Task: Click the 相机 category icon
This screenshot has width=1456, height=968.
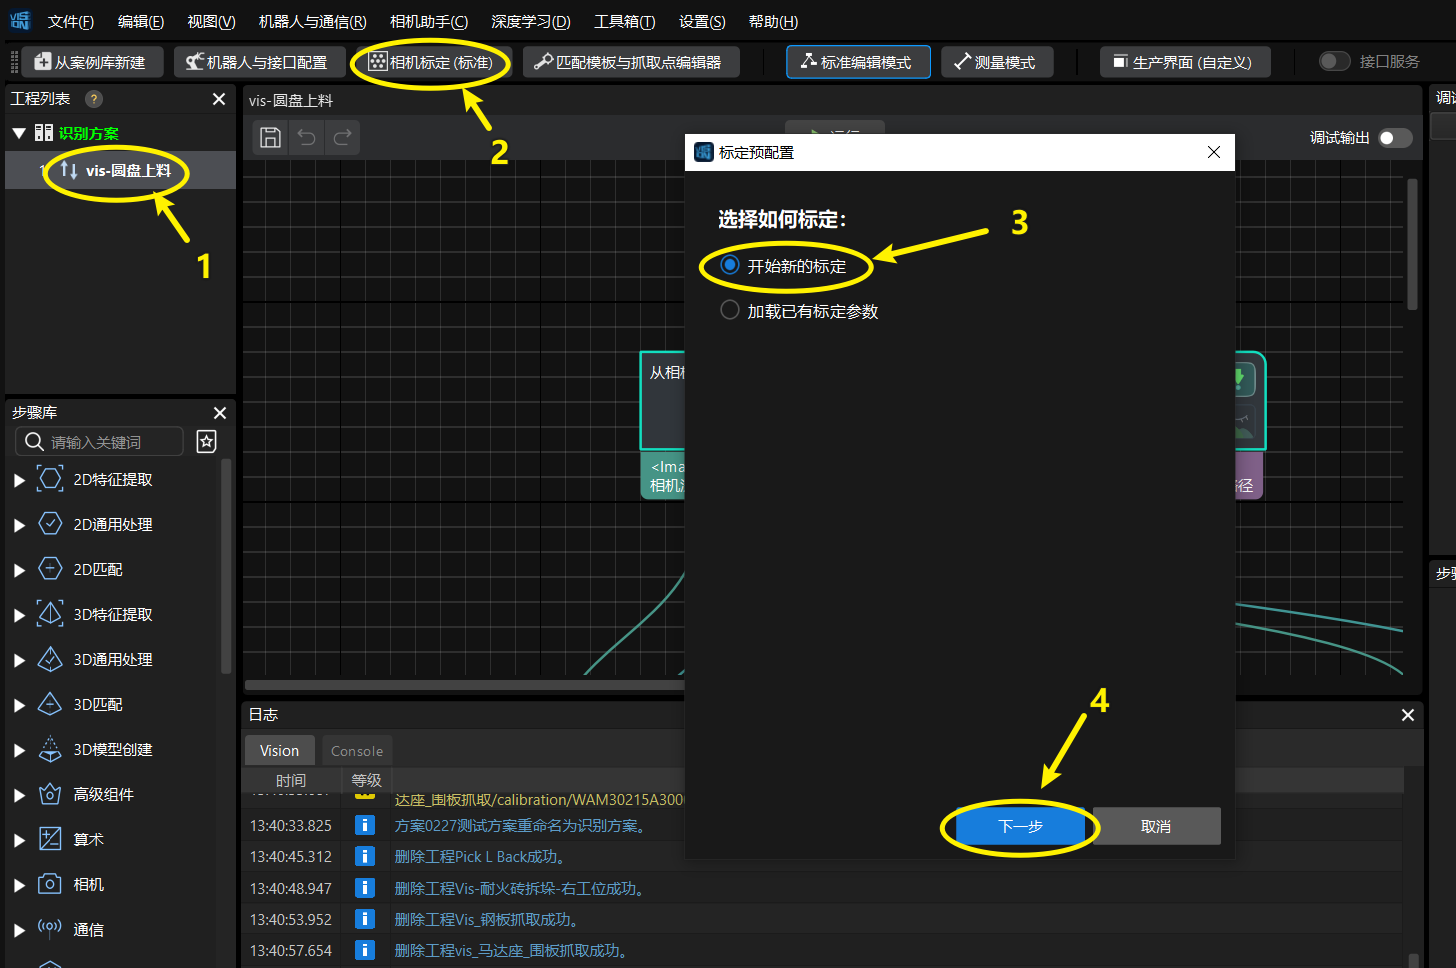Action: click(50, 884)
